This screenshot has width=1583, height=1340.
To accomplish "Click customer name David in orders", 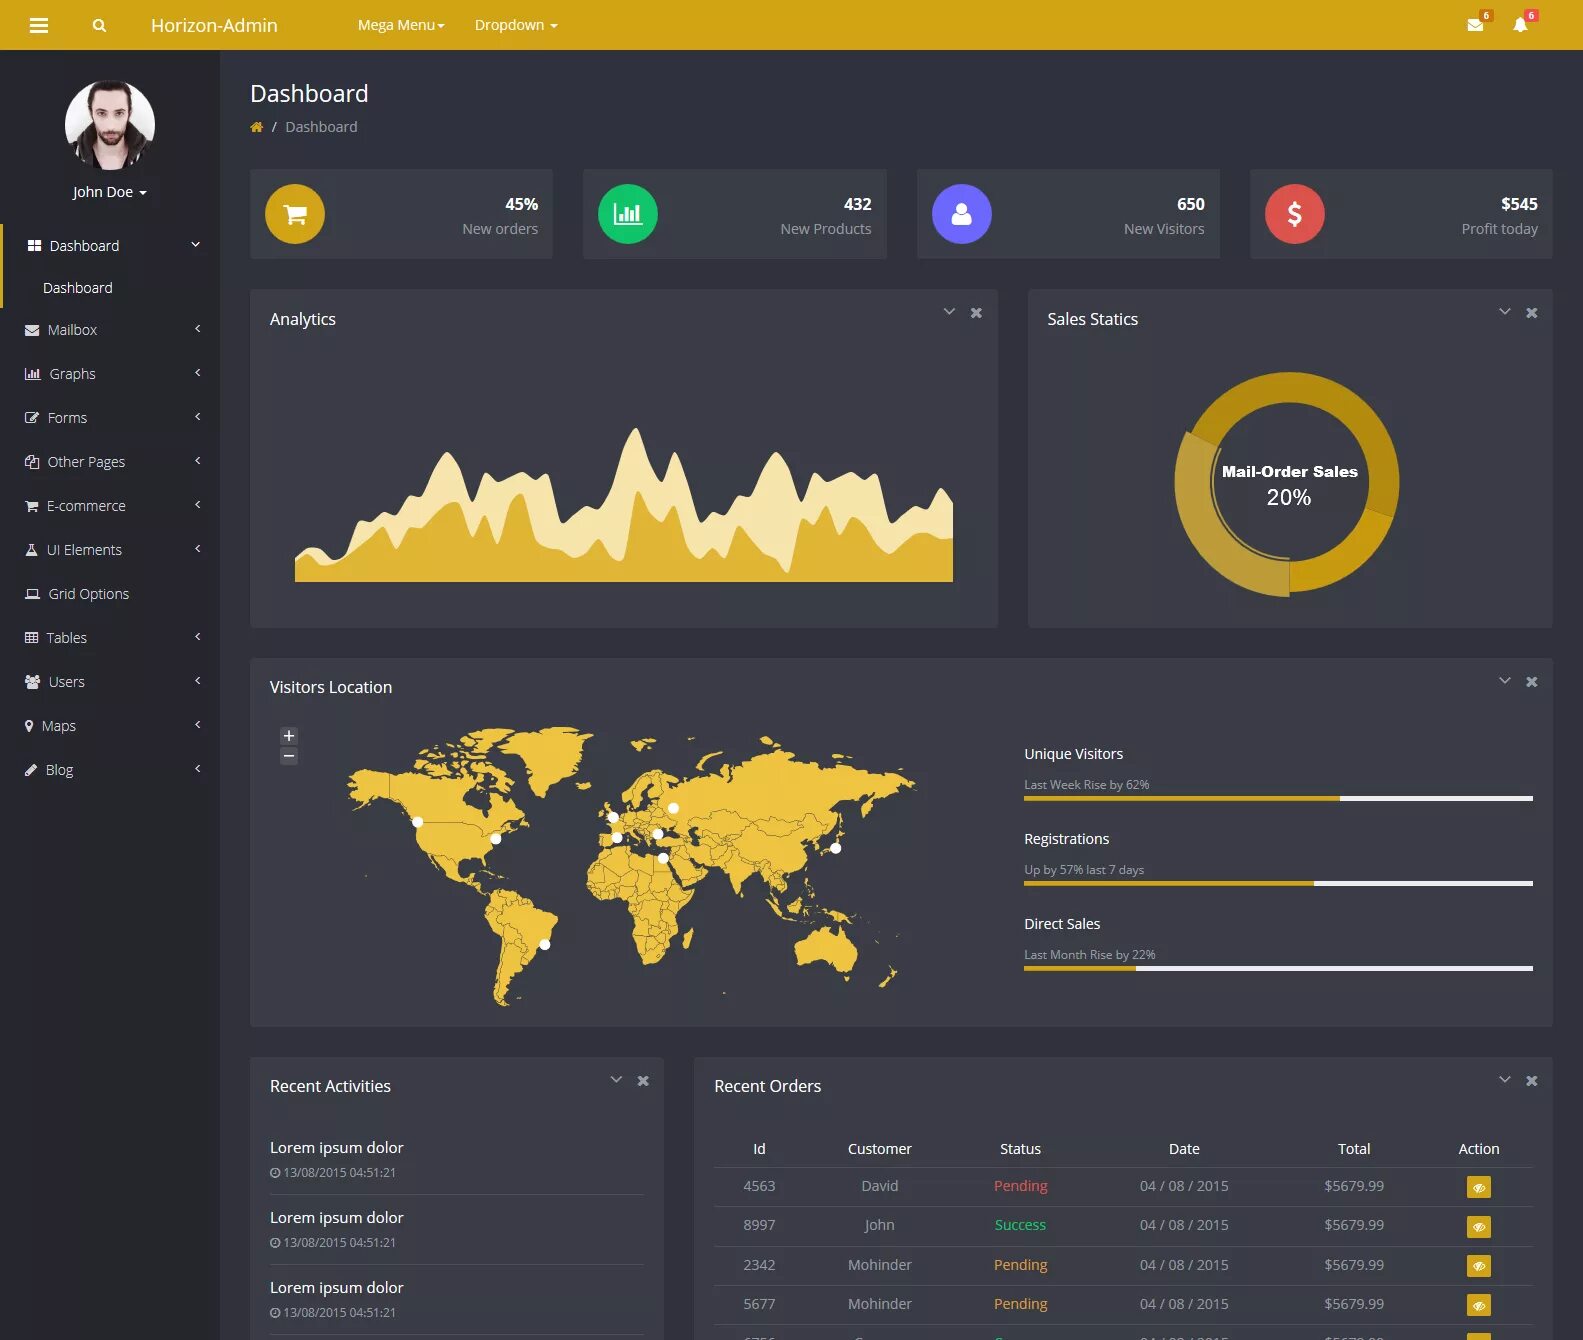I will click(x=880, y=1186).
